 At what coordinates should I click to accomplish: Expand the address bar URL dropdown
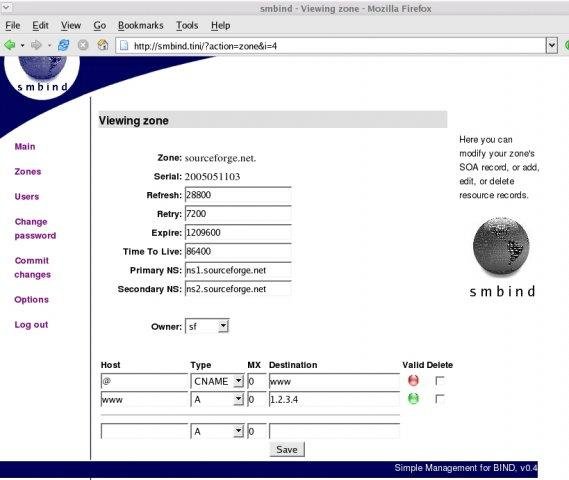pyautogui.click(x=552, y=46)
